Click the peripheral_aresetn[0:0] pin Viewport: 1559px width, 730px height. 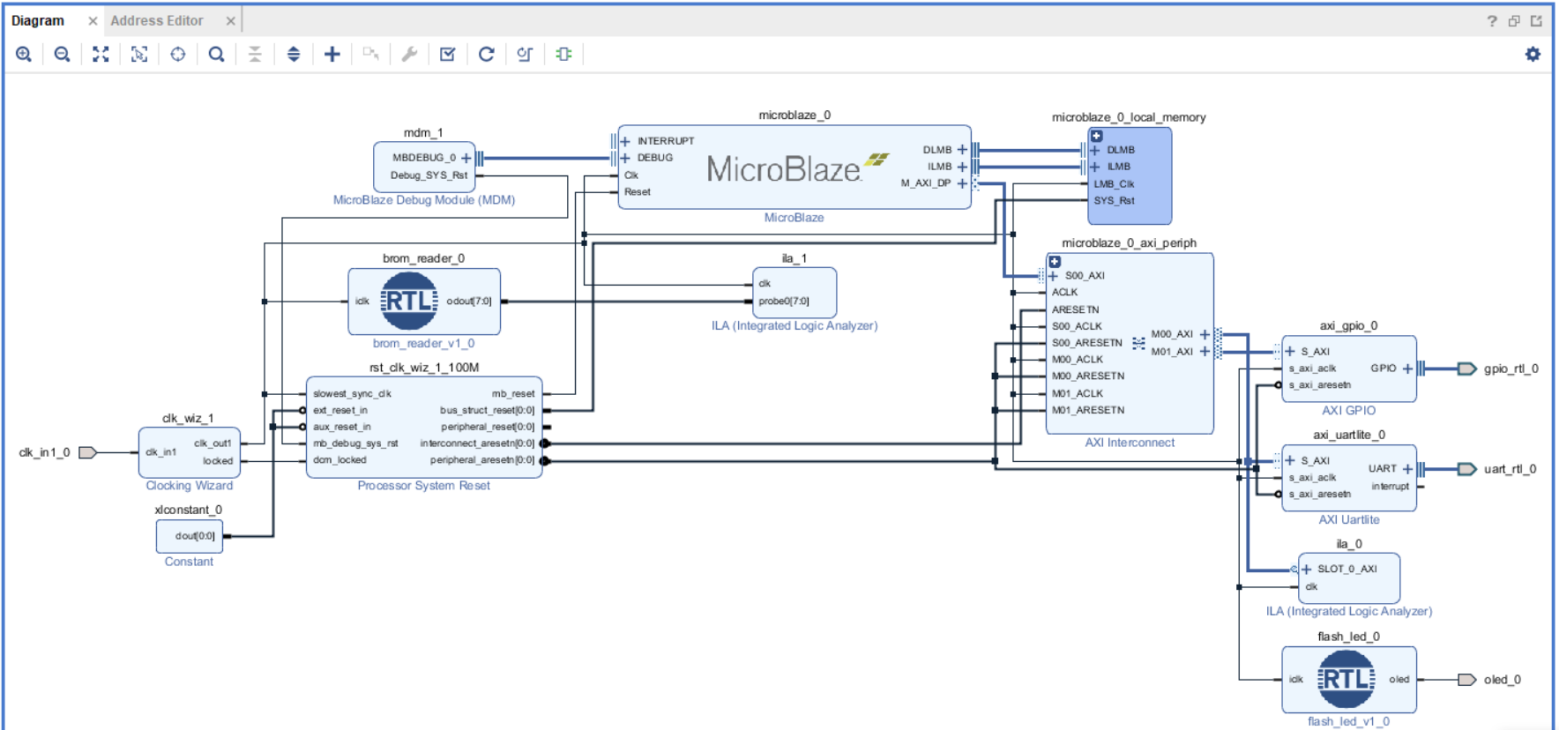coord(482,460)
